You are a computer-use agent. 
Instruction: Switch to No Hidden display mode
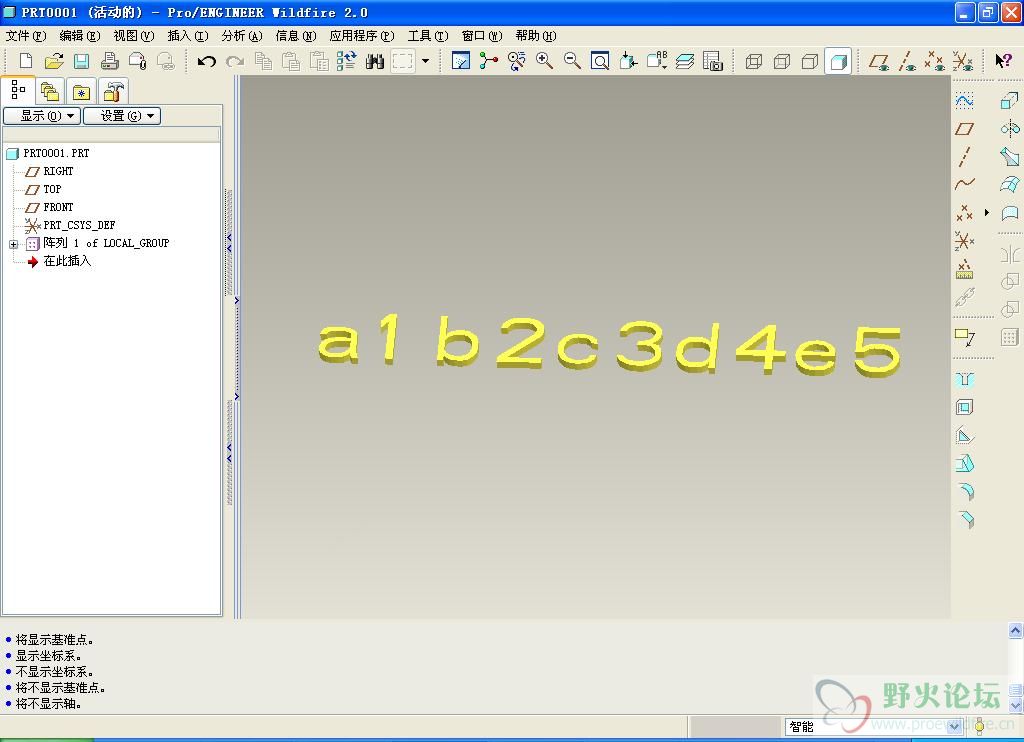click(810, 61)
